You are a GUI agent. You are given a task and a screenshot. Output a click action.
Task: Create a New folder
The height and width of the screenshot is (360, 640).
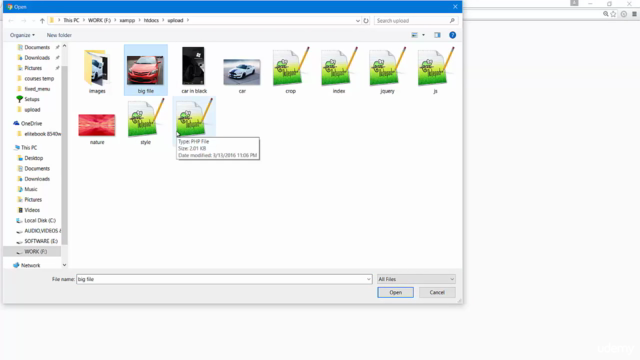point(59,35)
